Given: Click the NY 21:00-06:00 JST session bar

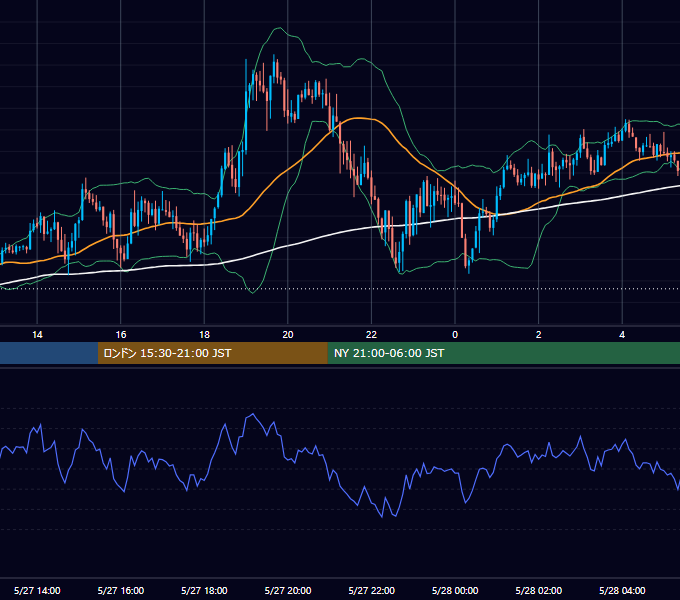Looking at the screenshot, I should click(x=503, y=353).
